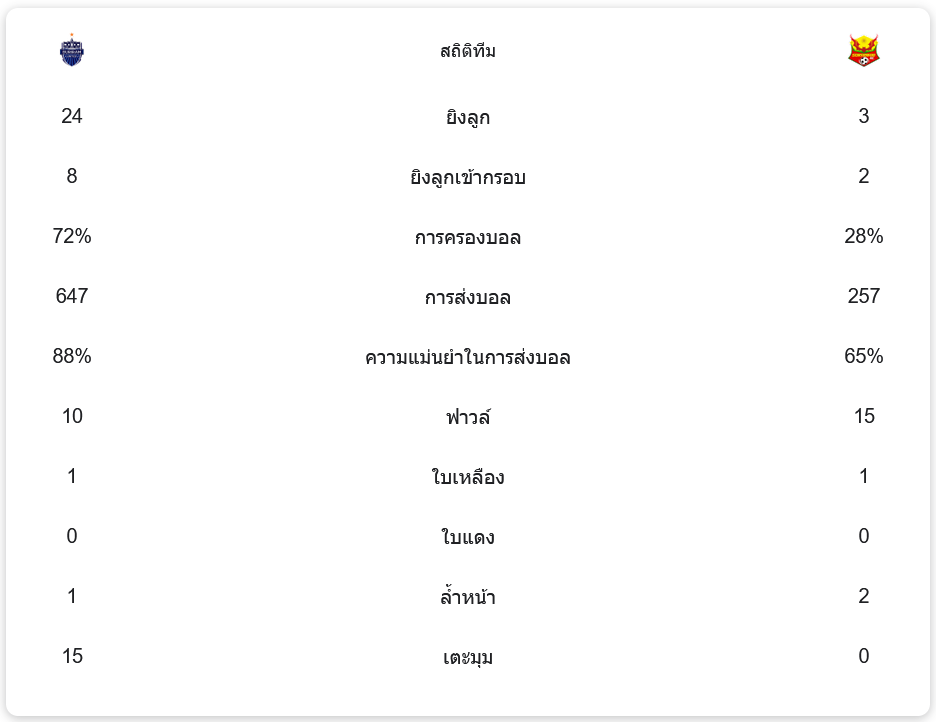This screenshot has width=936, height=722.
Task: Select the 647 passes value
Action: click(72, 297)
